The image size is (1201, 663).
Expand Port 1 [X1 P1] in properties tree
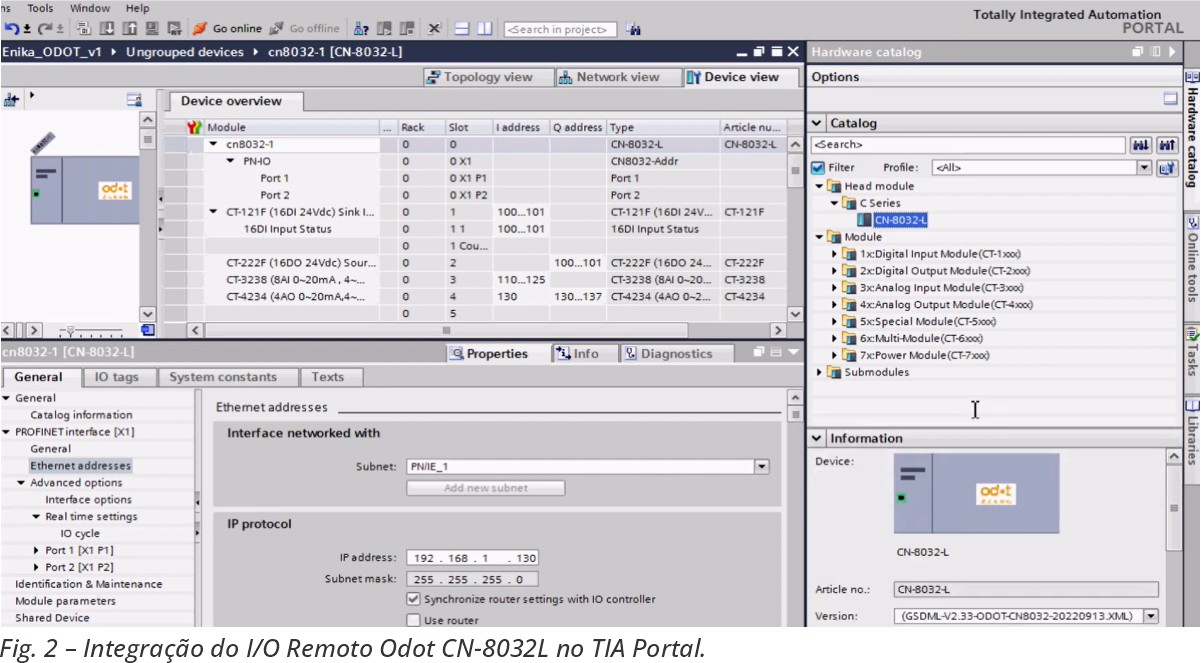(x=36, y=551)
